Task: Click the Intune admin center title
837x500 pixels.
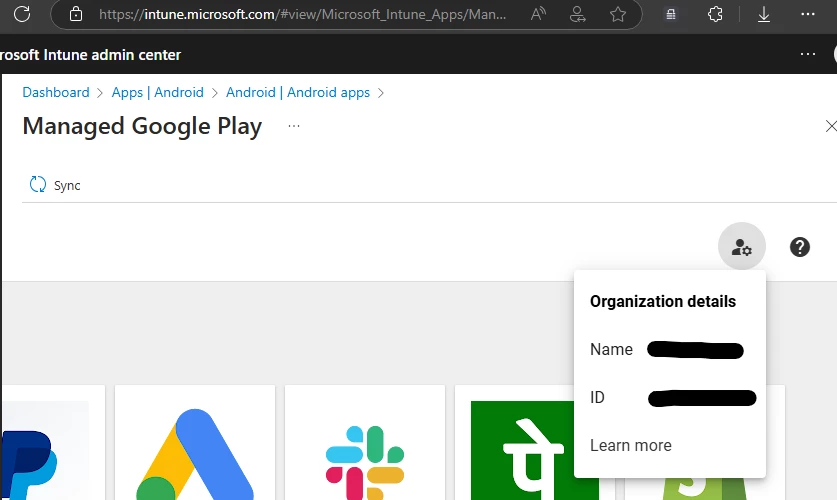Action: pos(90,54)
